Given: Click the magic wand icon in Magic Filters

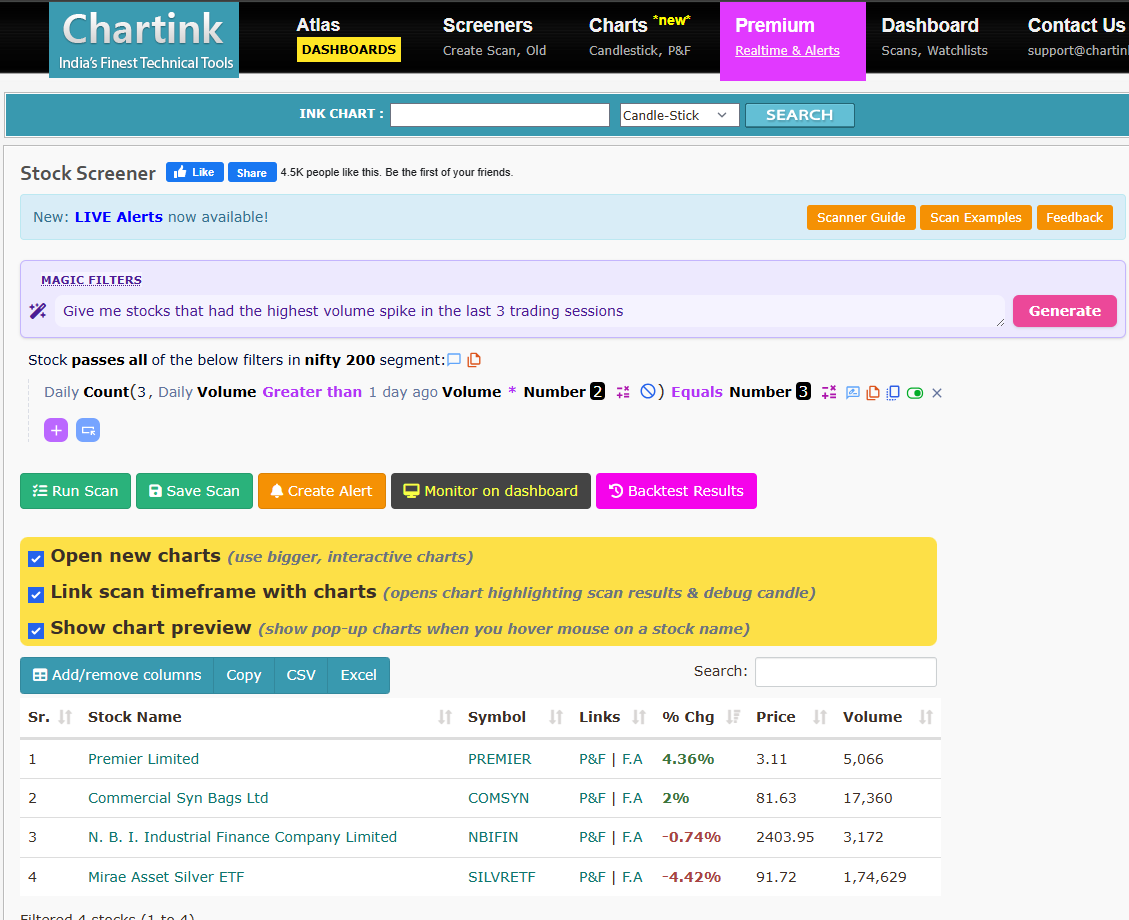Looking at the screenshot, I should (37, 310).
